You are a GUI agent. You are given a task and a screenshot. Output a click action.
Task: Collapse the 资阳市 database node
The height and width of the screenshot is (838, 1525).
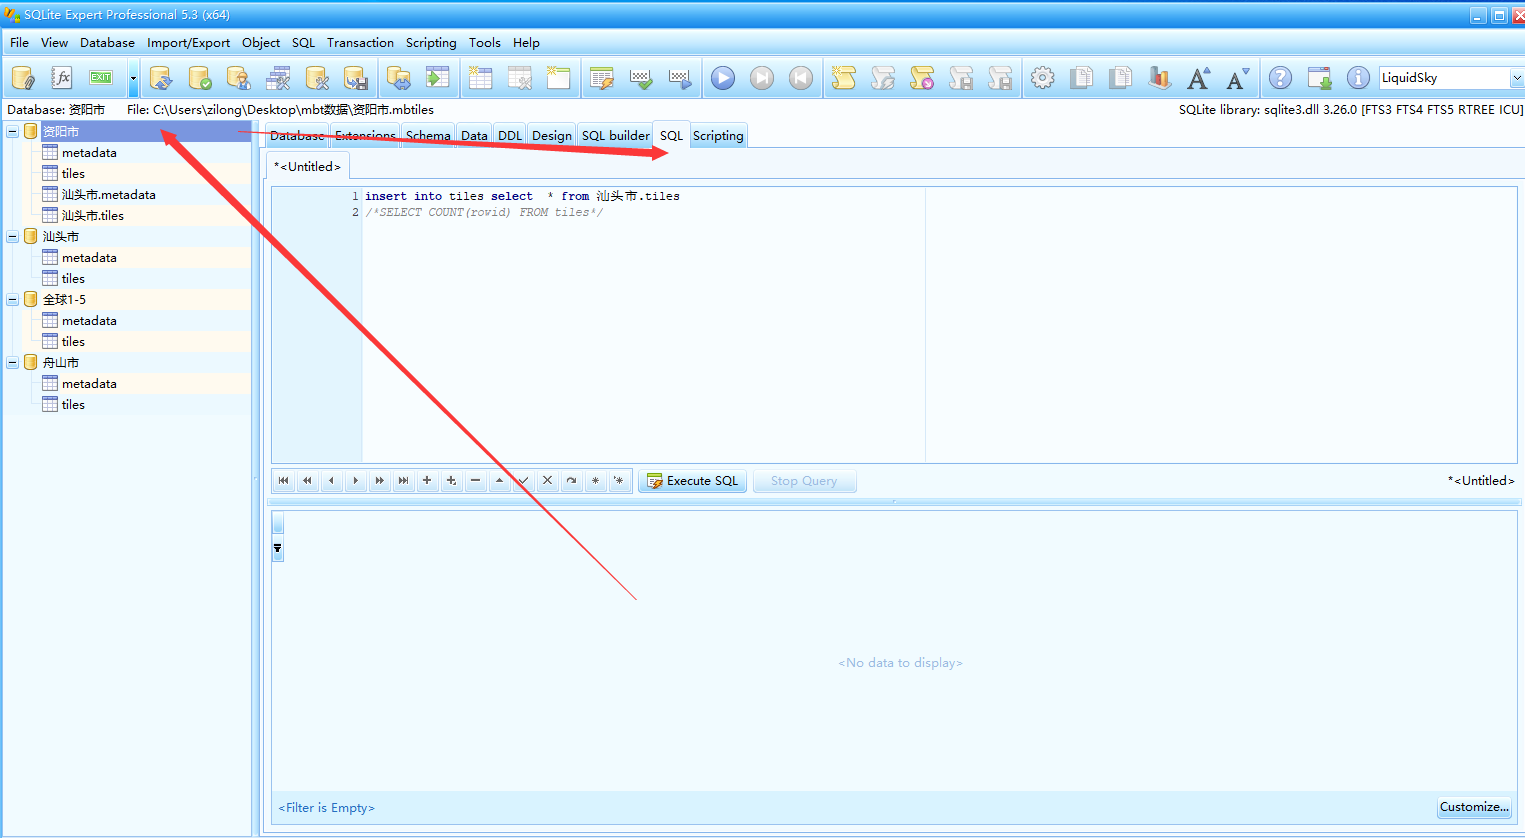coord(13,132)
